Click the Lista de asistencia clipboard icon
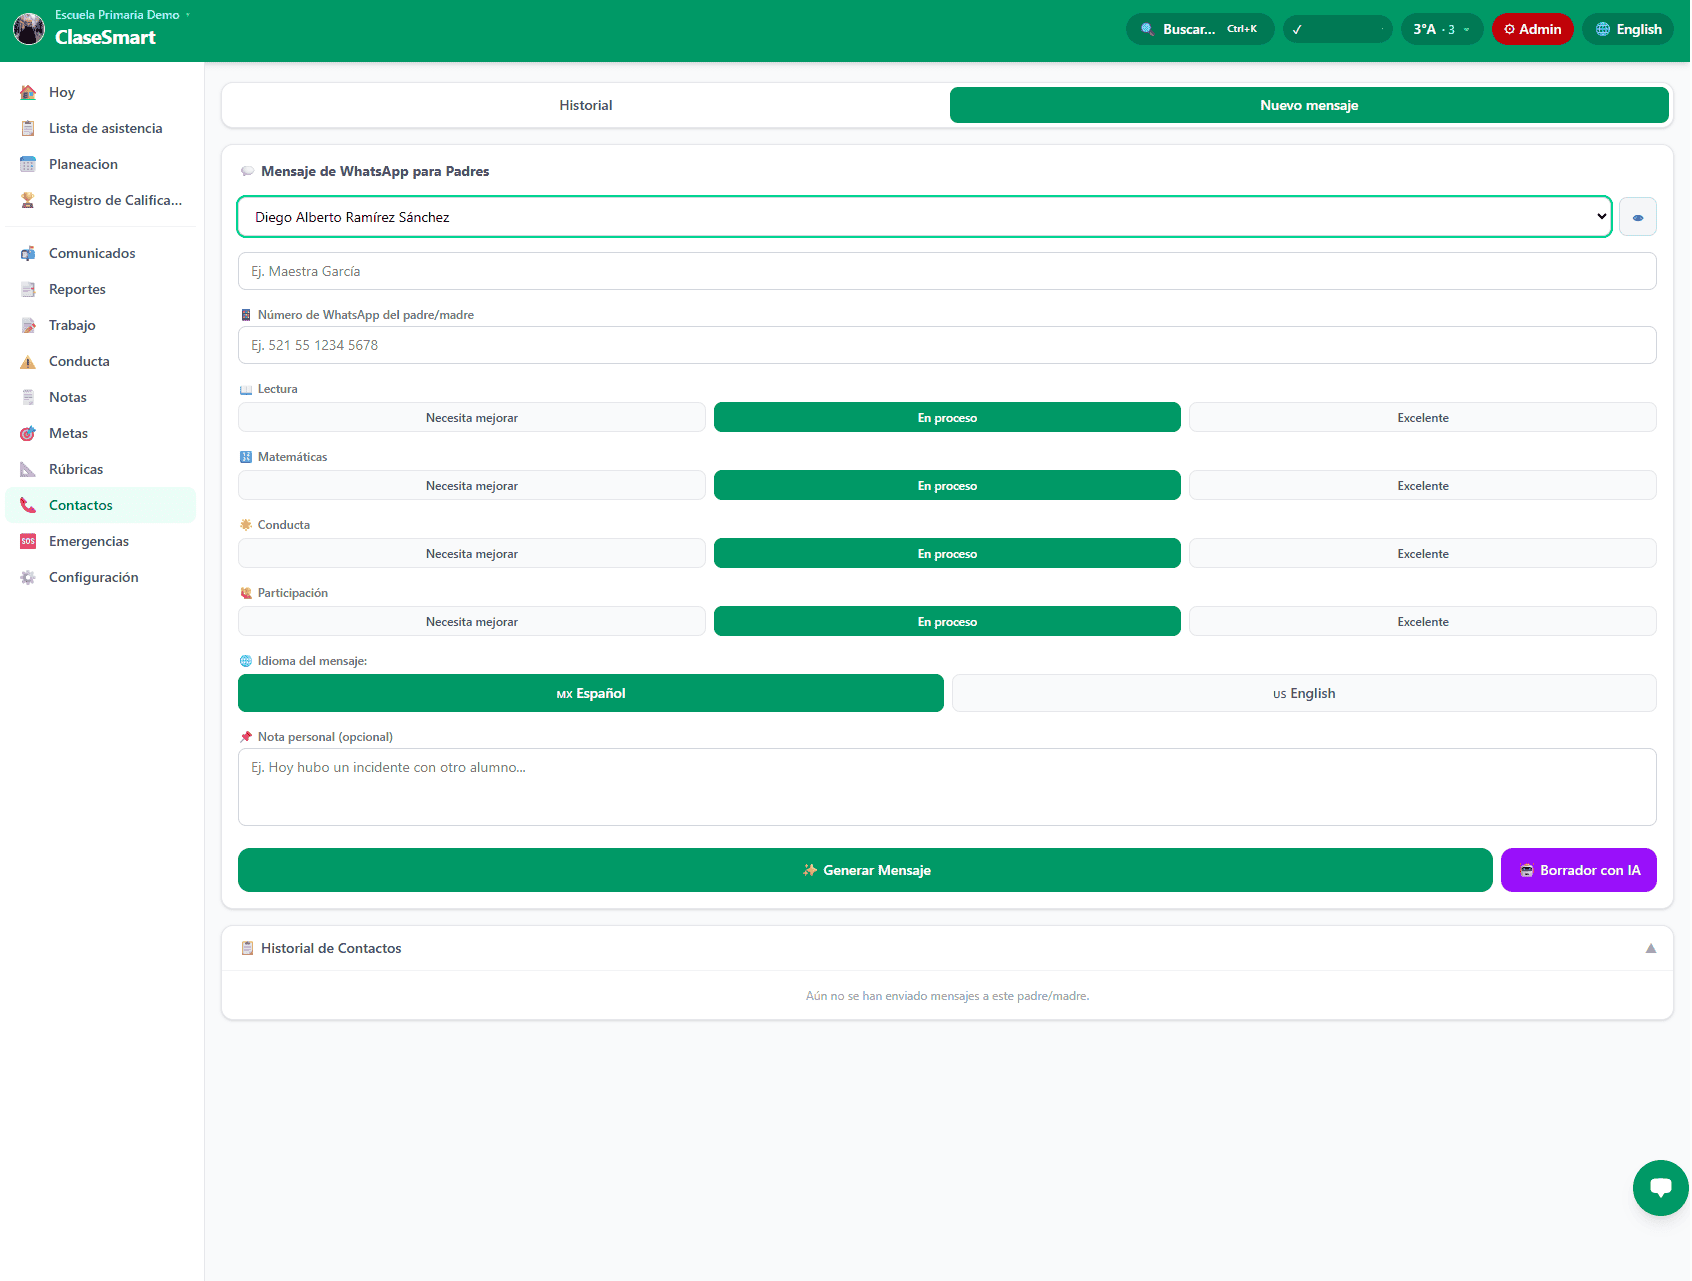 tap(28, 128)
